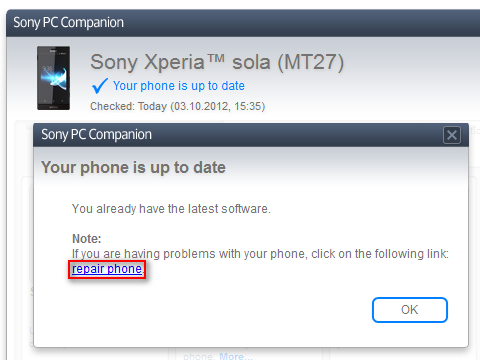480x360 pixels.
Task: Click the main Sony PC Companion window title bar
Action: 243,23
